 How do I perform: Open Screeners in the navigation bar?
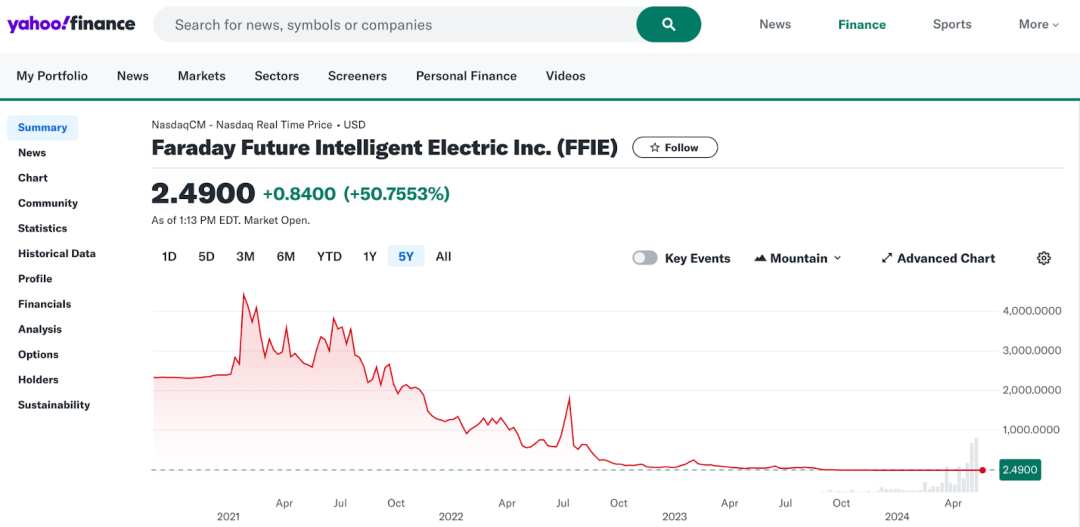(357, 76)
